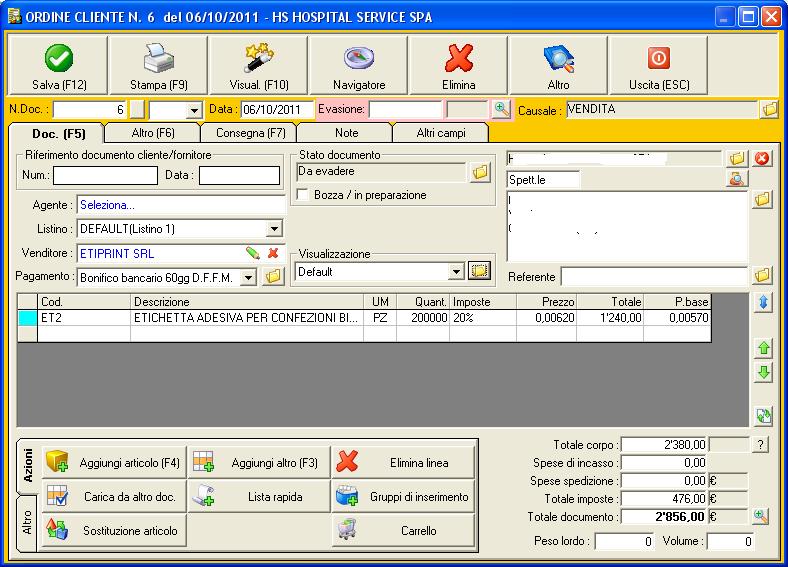Click the small button next to N.Doc. number
This screenshot has height=567, width=788.
click(x=137, y=110)
